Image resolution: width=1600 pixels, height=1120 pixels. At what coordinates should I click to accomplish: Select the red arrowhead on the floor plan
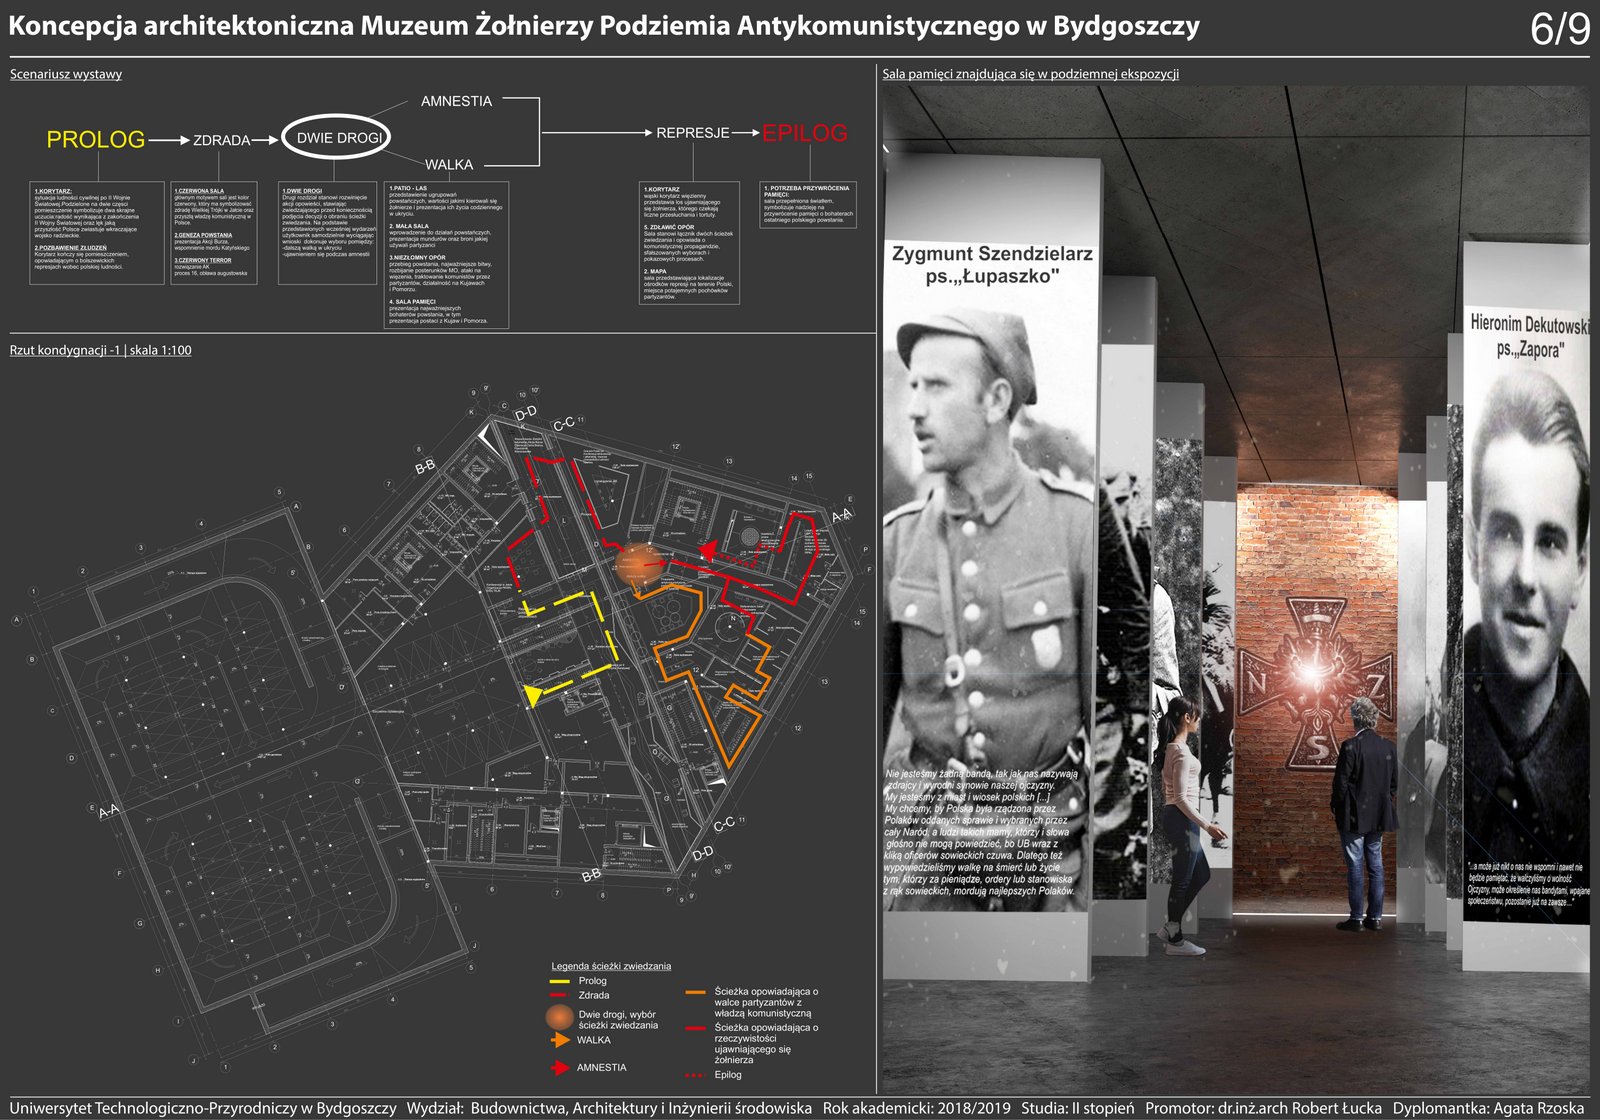[x=708, y=551]
